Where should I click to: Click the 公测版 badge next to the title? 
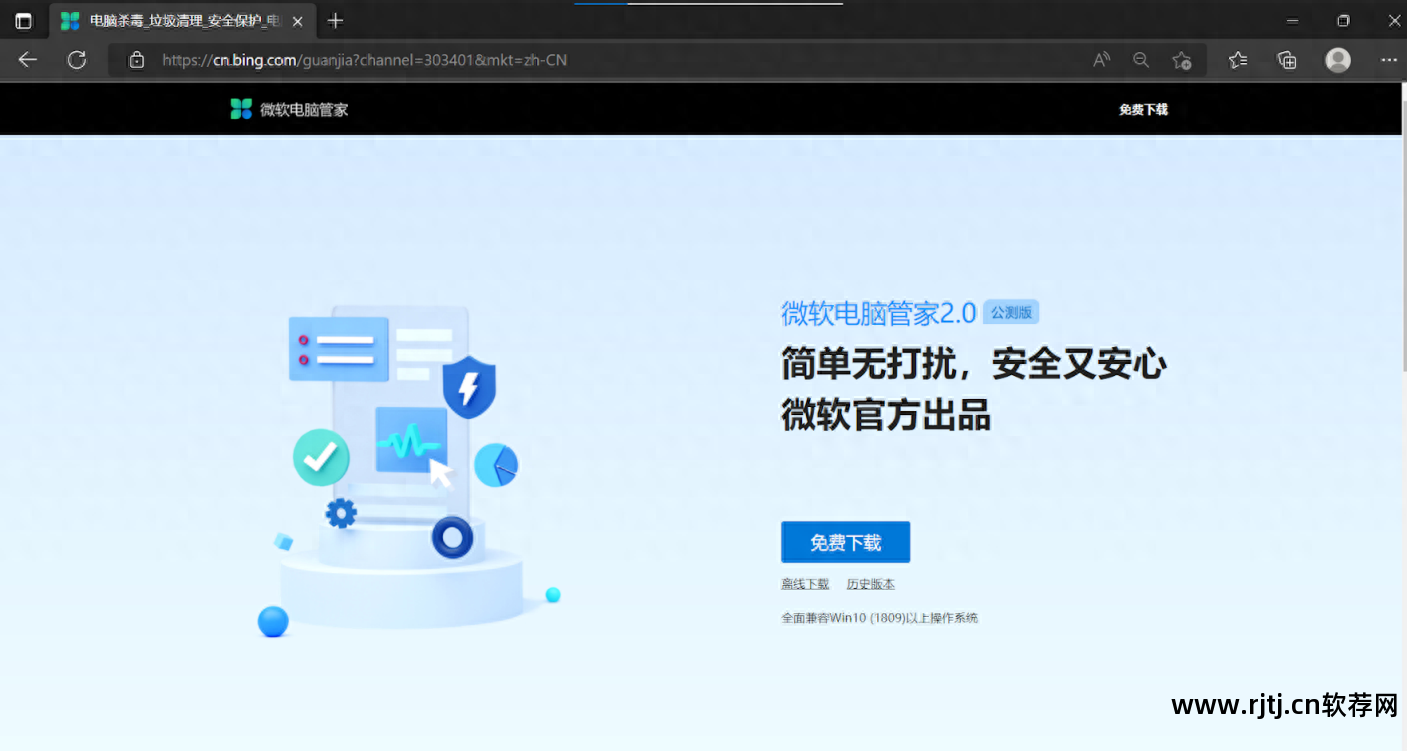(x=1011, y=311)
